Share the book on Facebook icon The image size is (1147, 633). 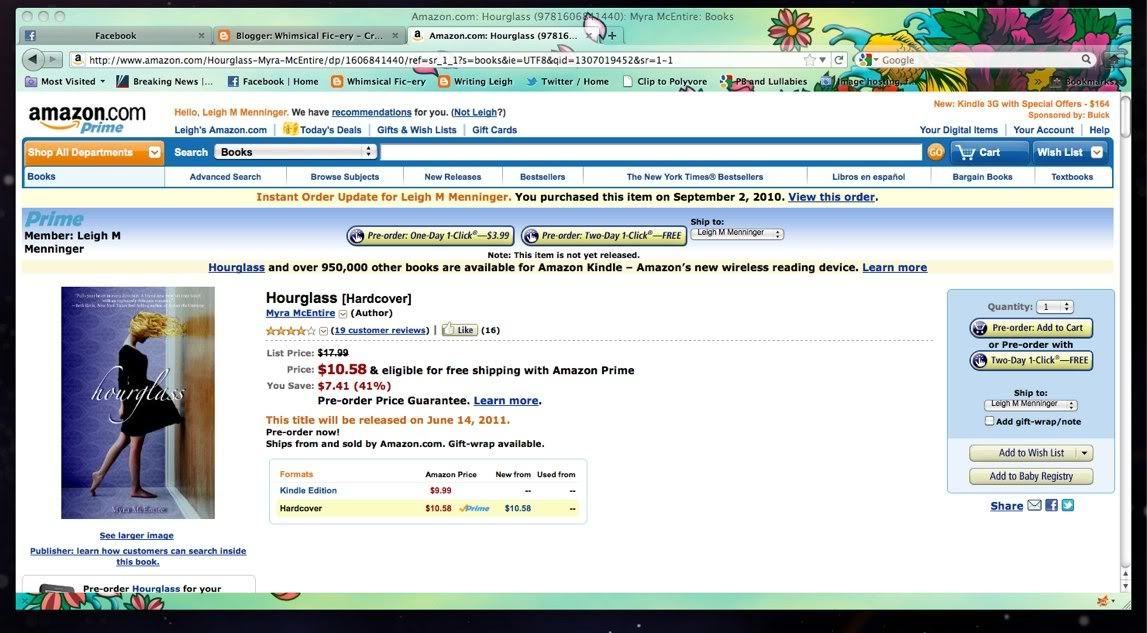pos(1051,506)
